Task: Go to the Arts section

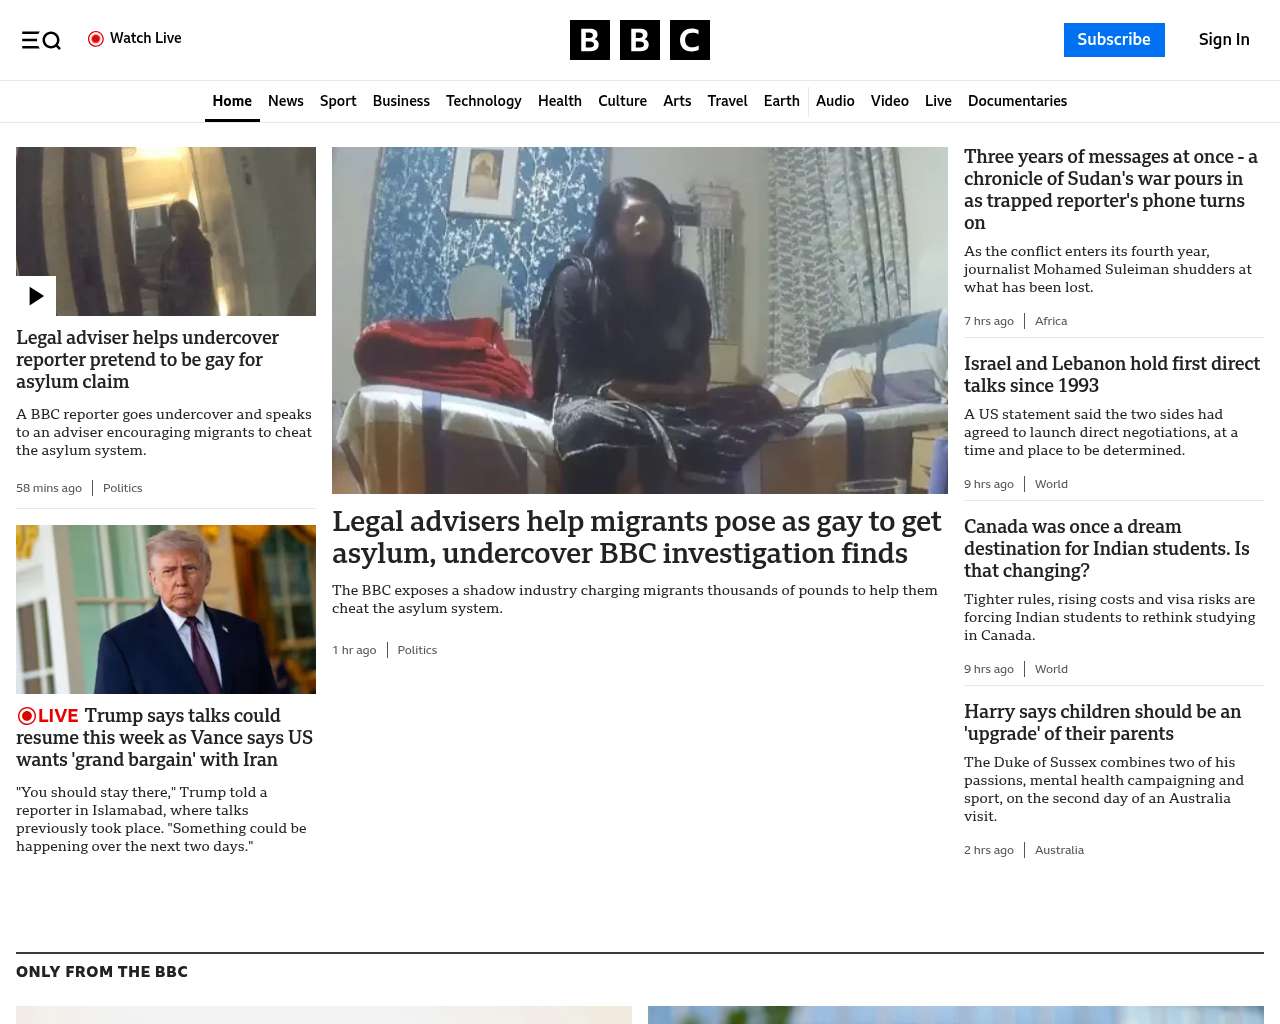Action: click(677, 101)
